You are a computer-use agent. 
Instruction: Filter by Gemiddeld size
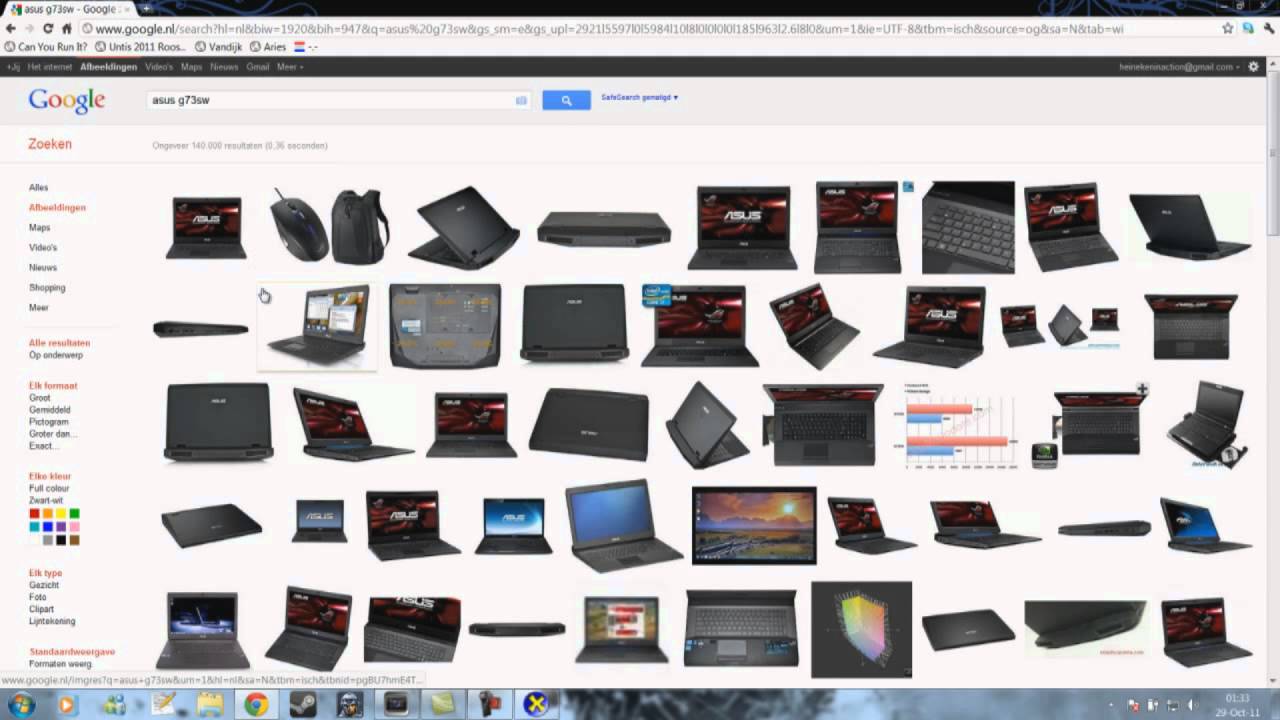(x=49, y=410)
